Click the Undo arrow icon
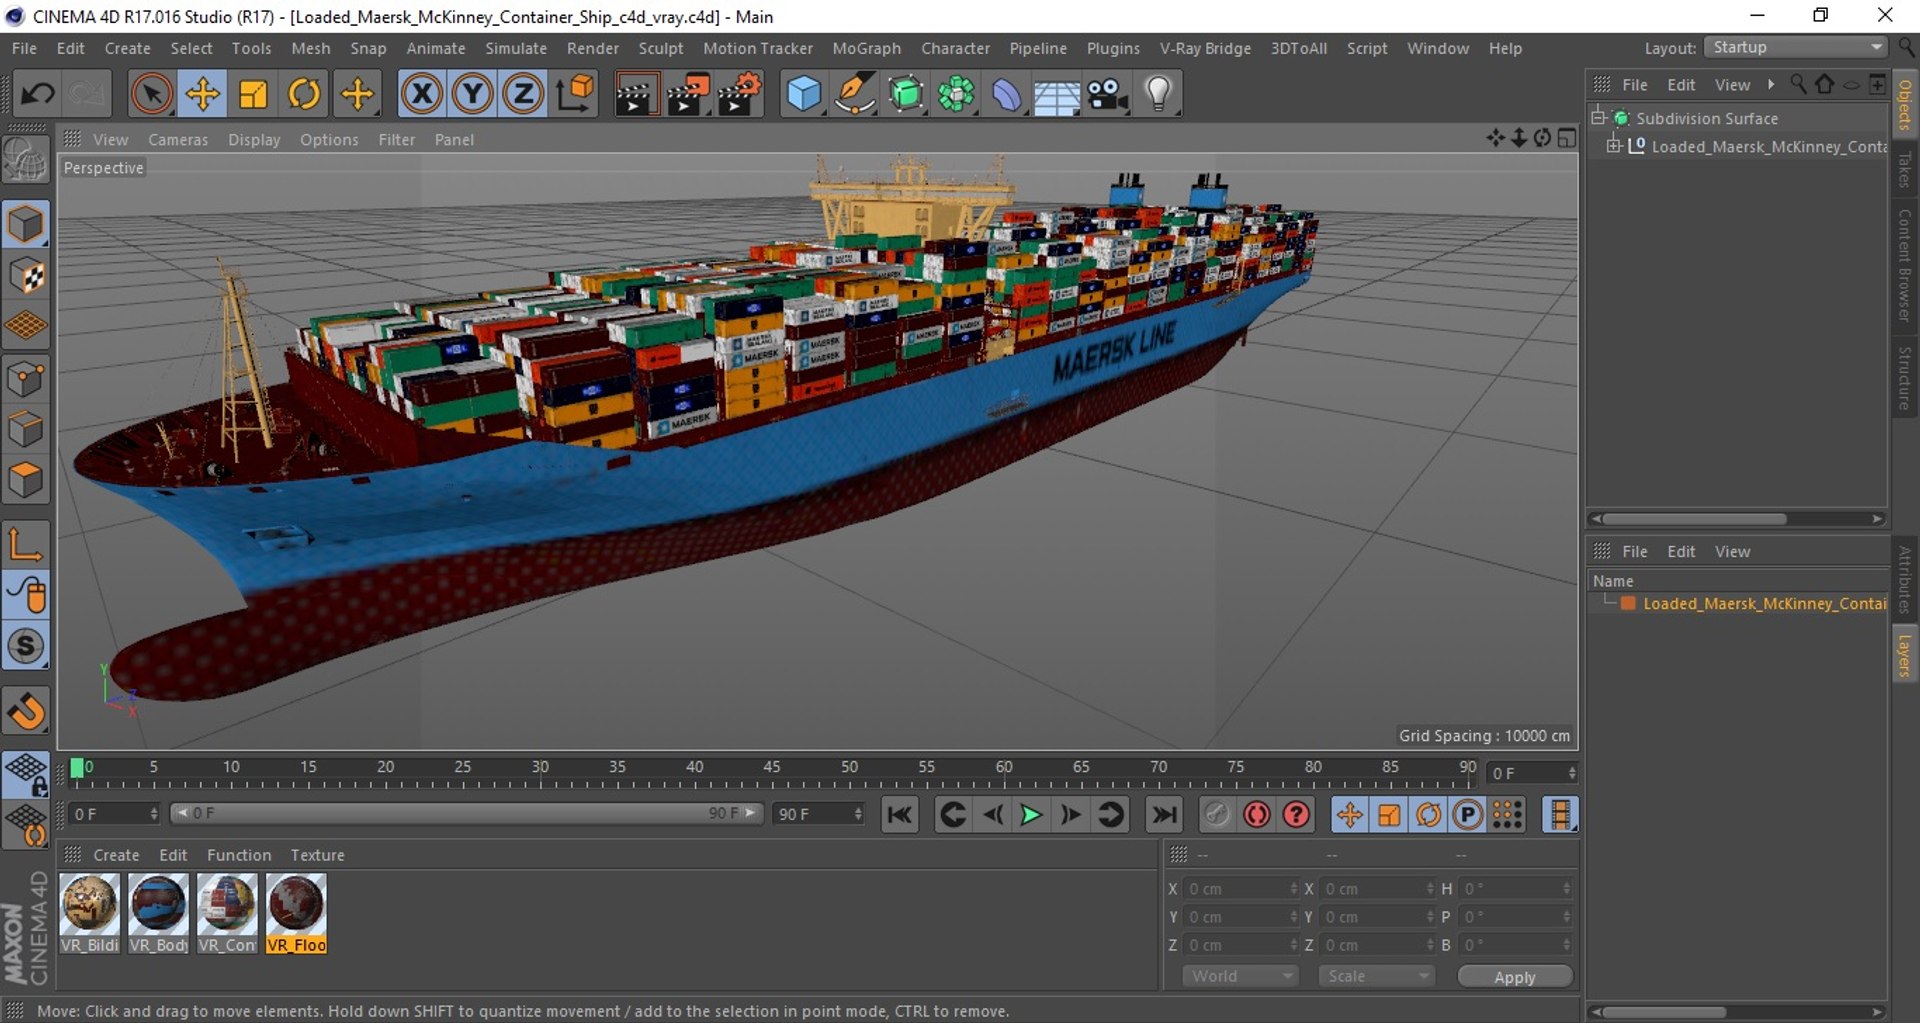Screen dimensions: 1920x1023 [x=38, y=94]
